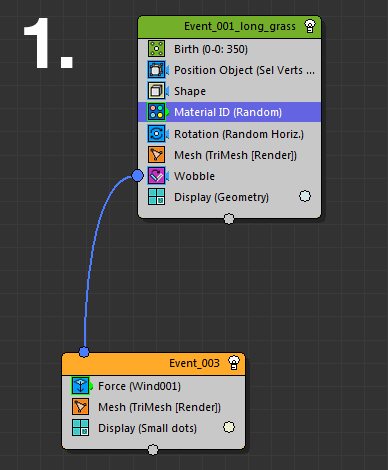This screenshot has height=470, width=388.
Task: Select the Event_003 title bar
Action: tap(154, 363)
